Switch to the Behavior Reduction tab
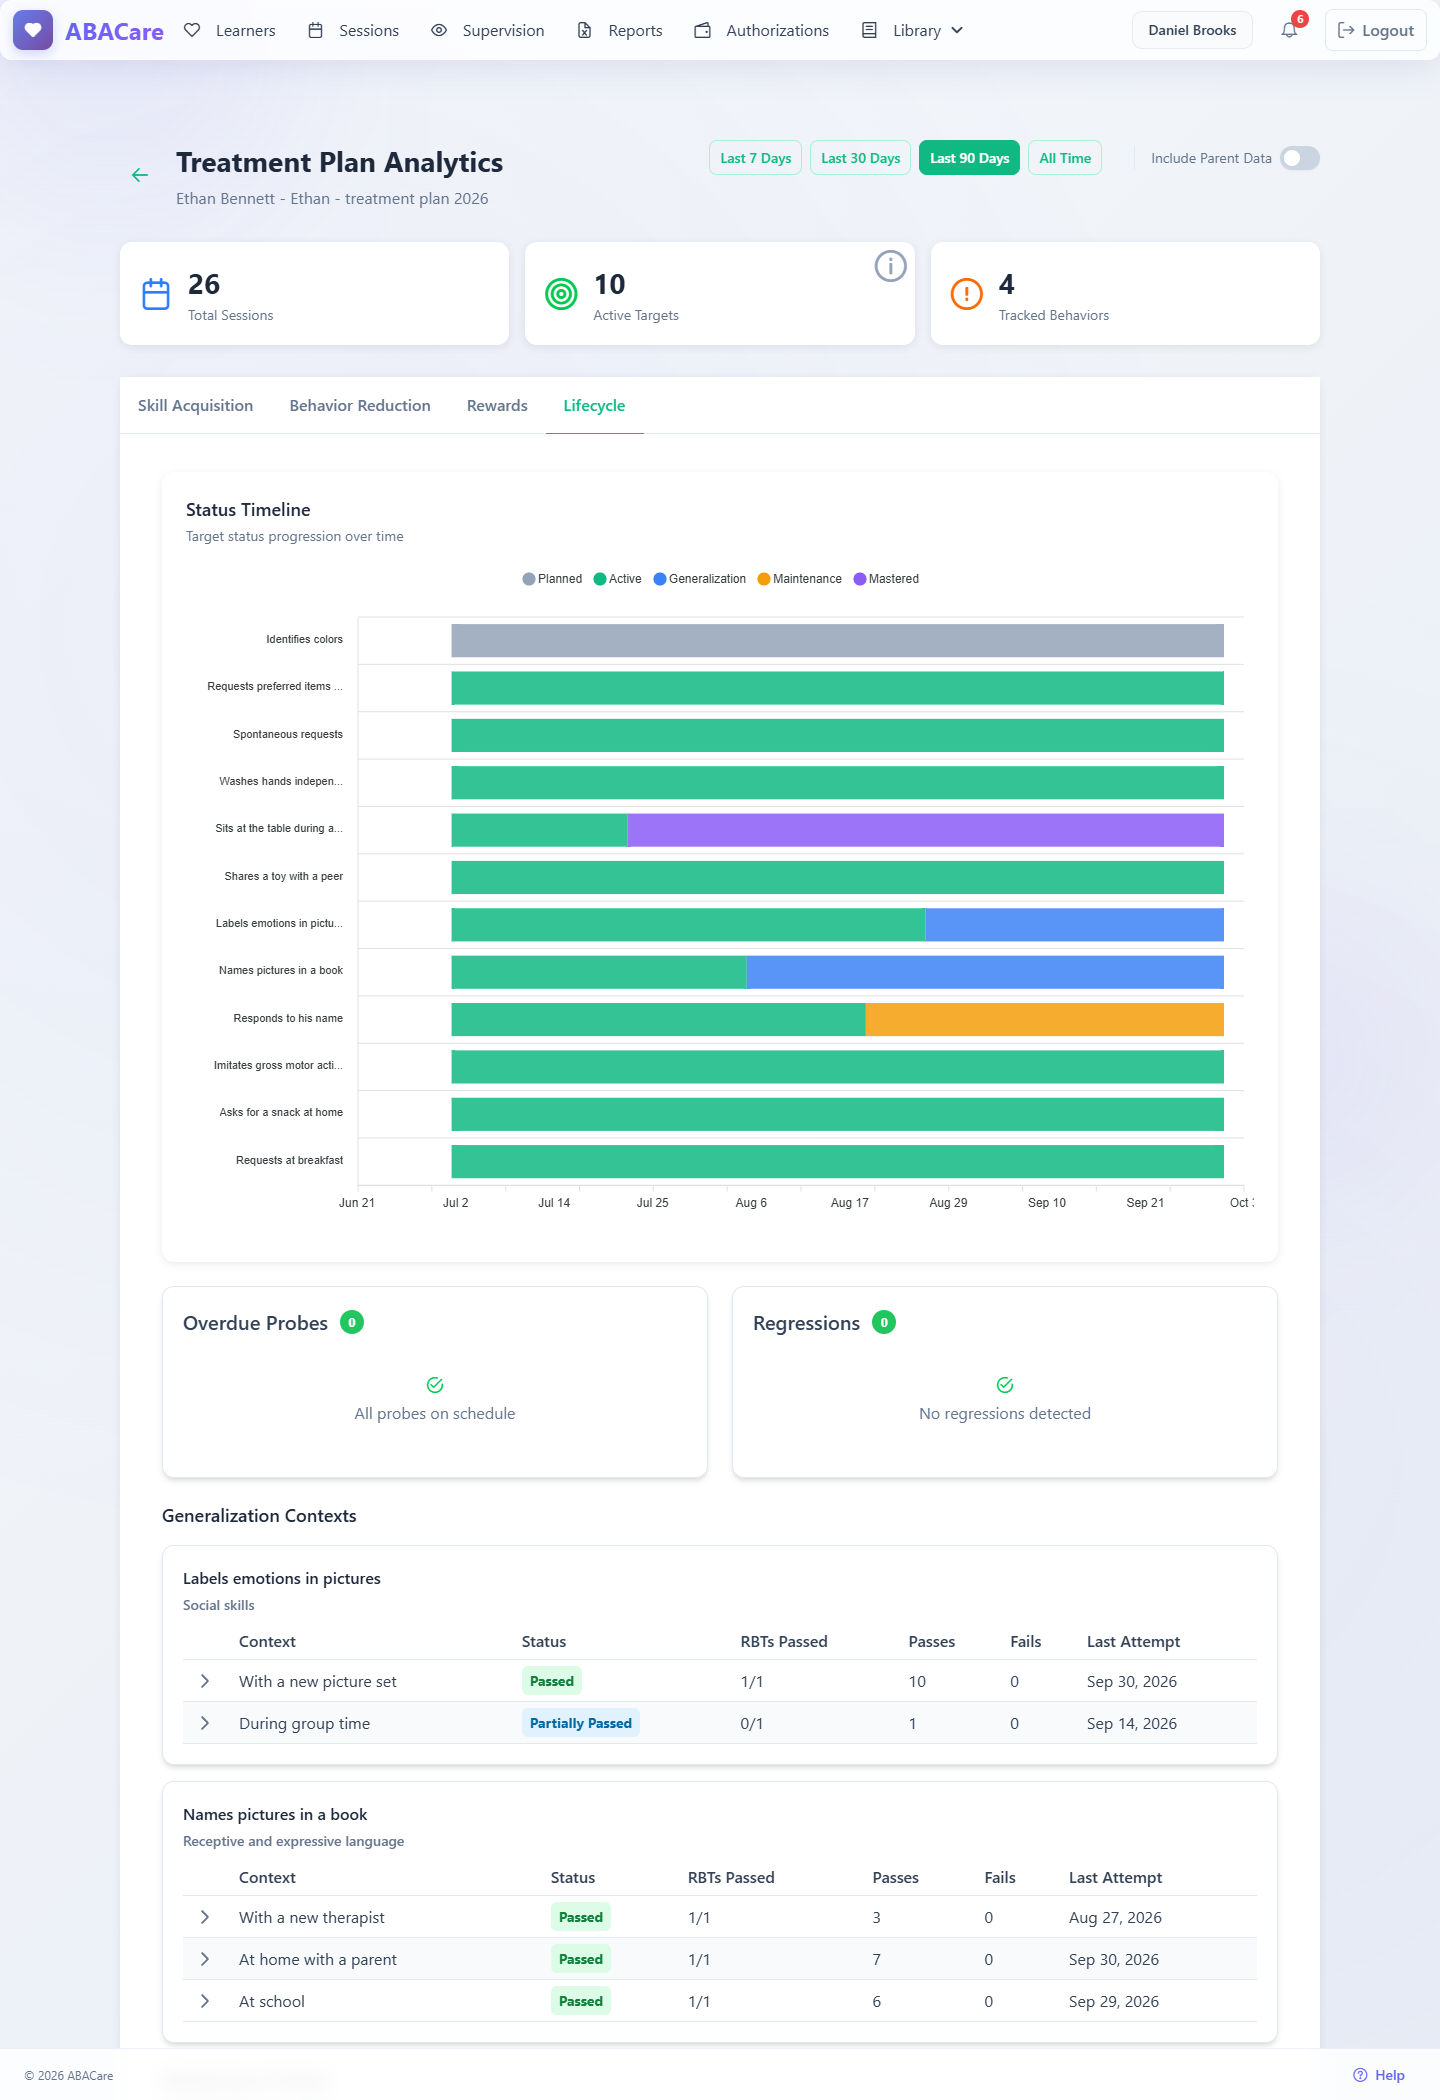The image size is (1440, 2100). tap(360, 405)
